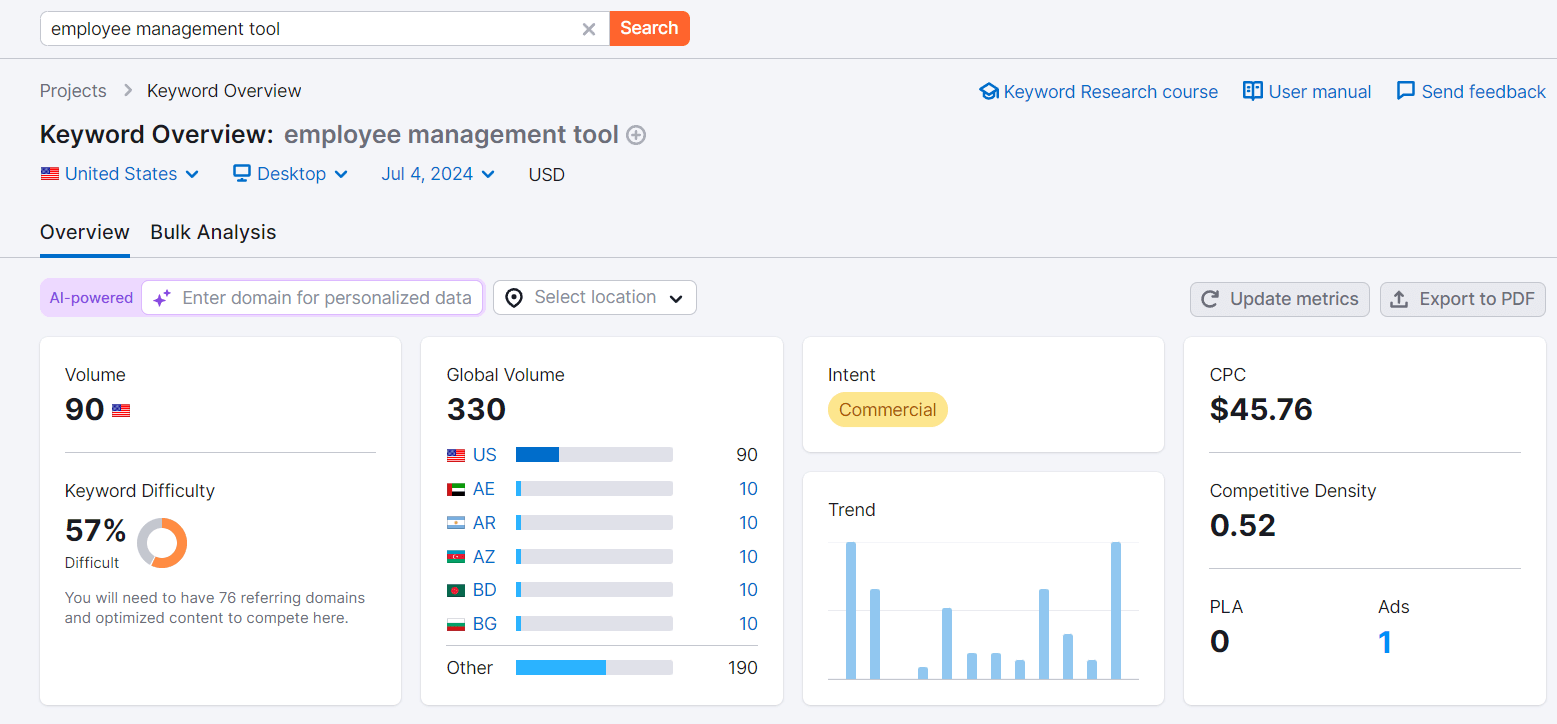Click the AE country row label
The height and width of the screenshot is (724, 1557).
tap(485, 489)
